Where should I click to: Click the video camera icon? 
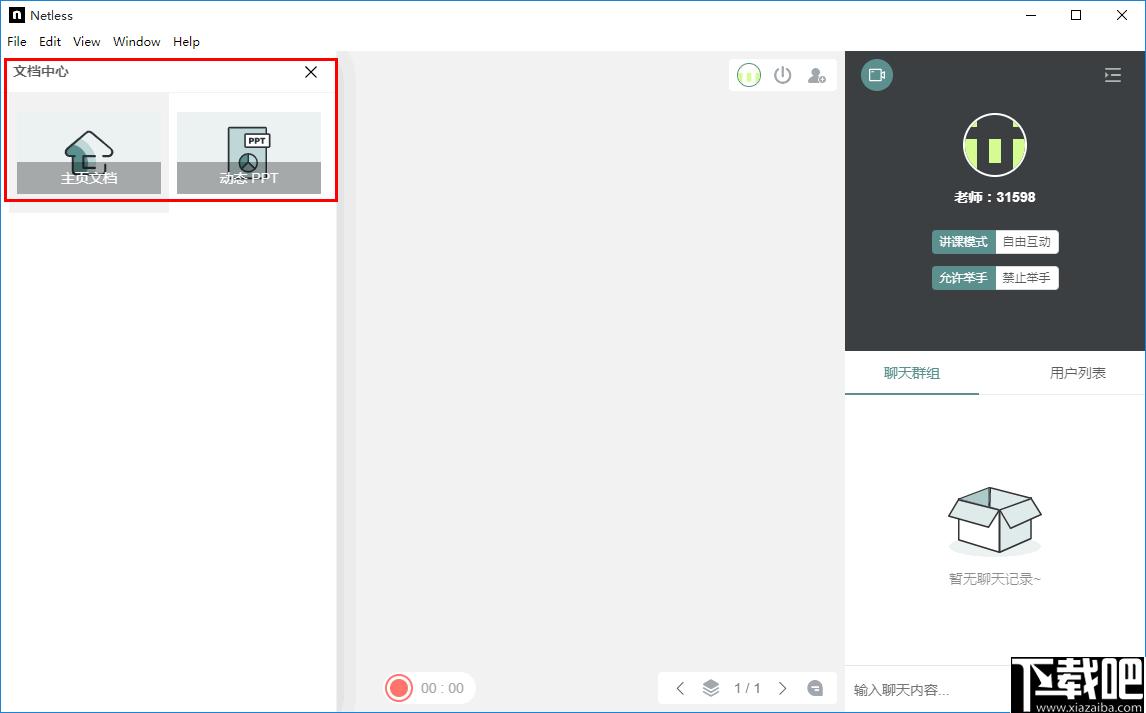877,75
